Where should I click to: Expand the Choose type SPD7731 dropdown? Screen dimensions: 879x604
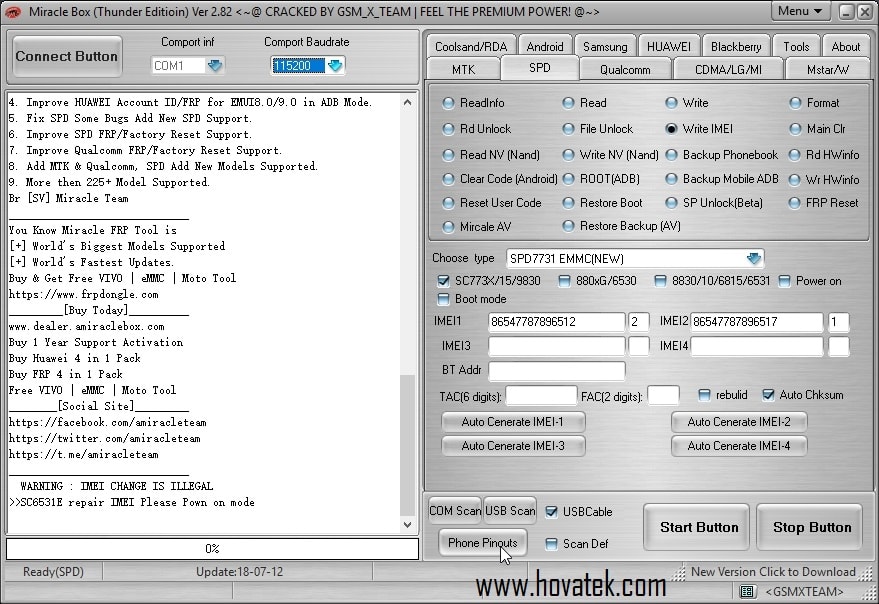pos(753,259)
